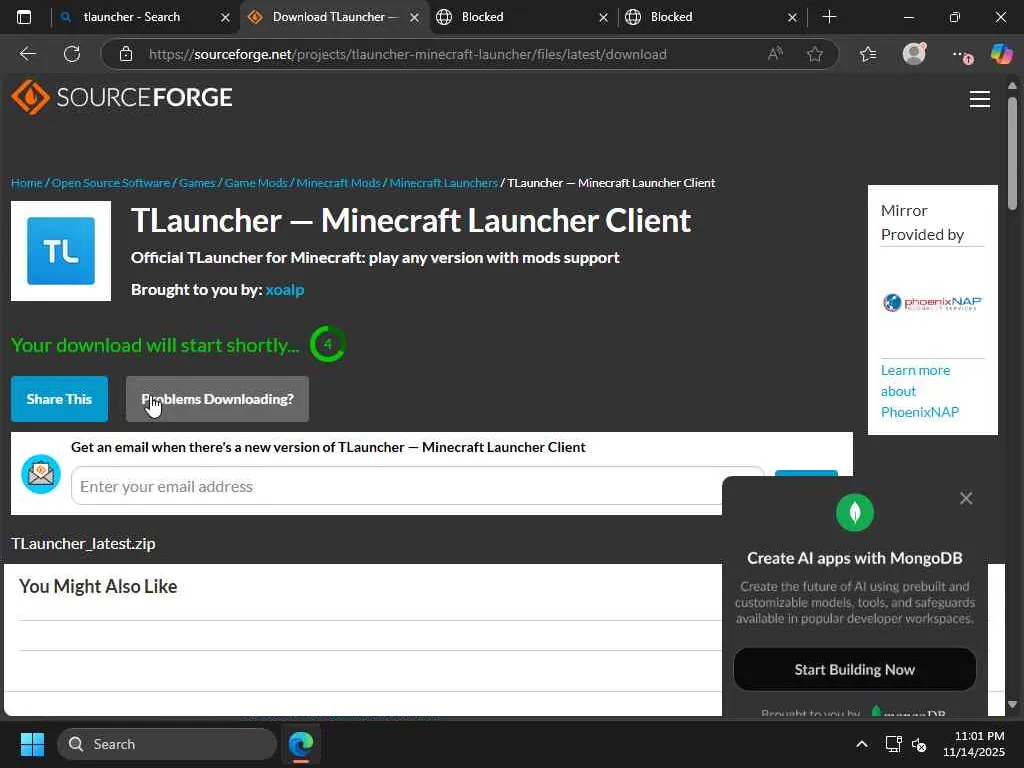Click Create AI apps with MongoDB heading
The height and width of the screenshot is (768, 1024).
point(855,558)
